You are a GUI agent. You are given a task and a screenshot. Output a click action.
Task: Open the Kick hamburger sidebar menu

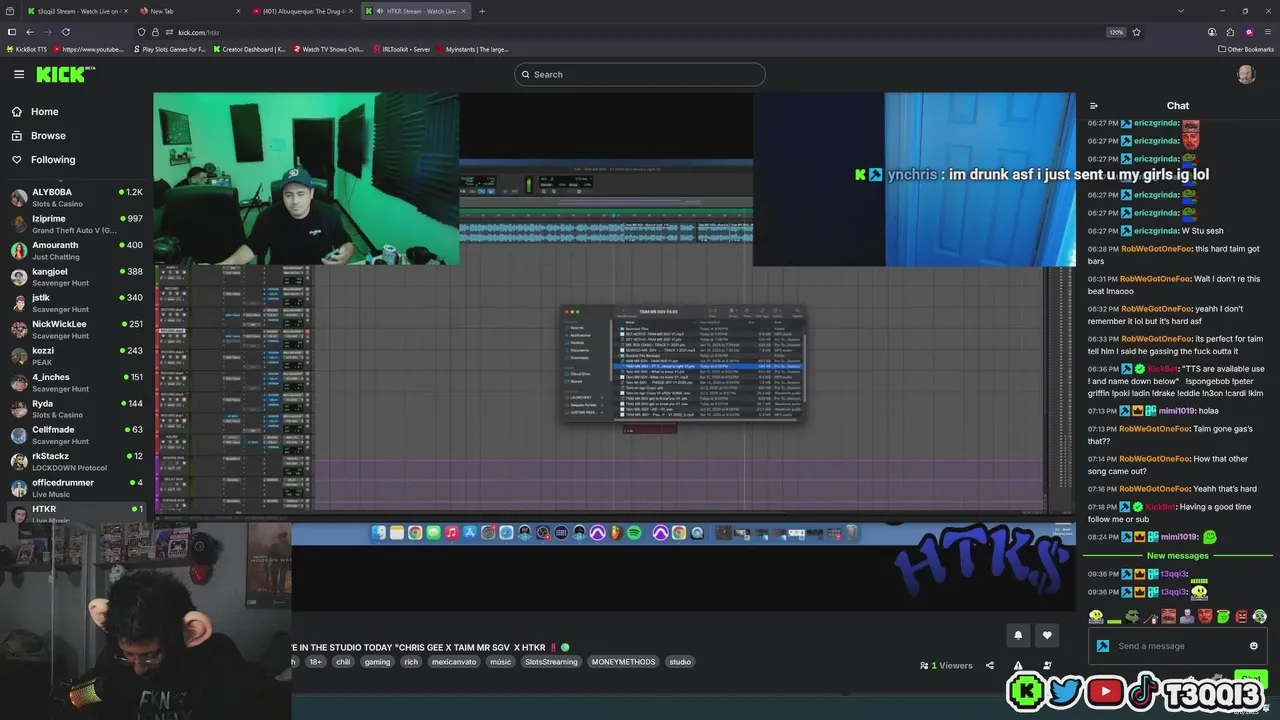(x=19, y=74)
